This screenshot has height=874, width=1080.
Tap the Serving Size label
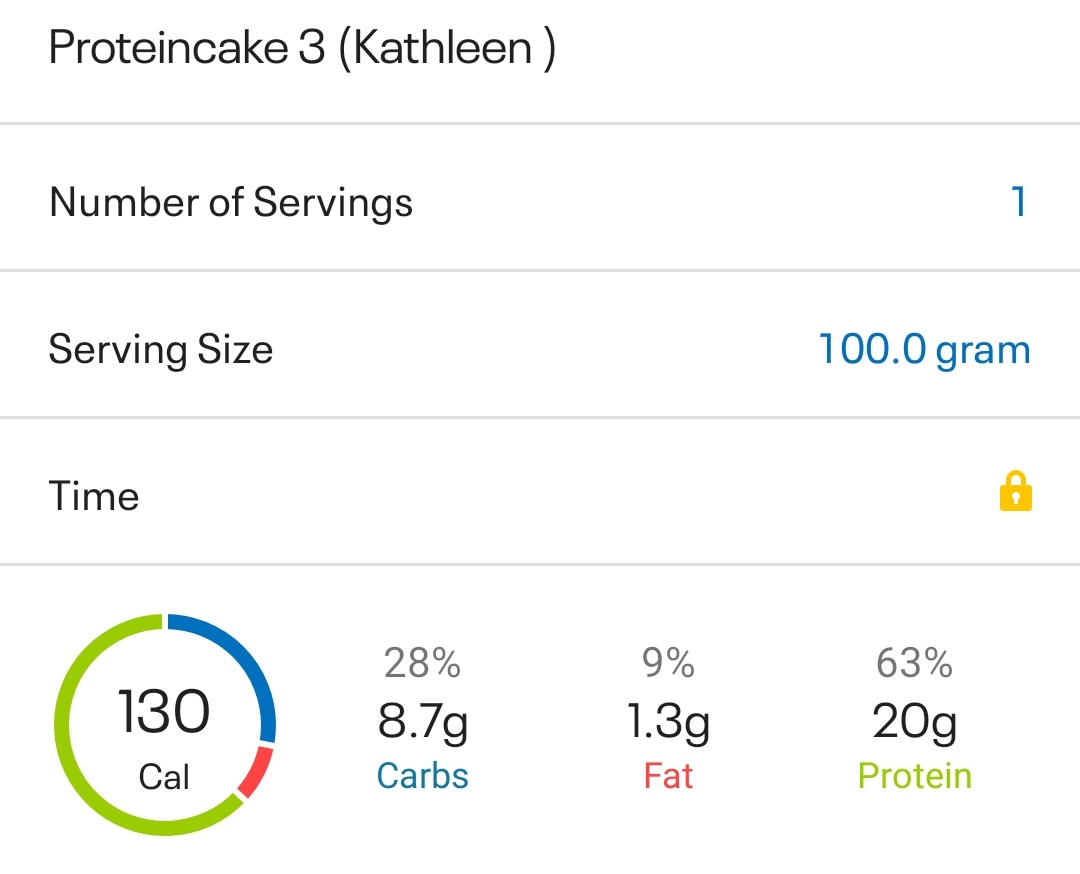tap(161, 349)
